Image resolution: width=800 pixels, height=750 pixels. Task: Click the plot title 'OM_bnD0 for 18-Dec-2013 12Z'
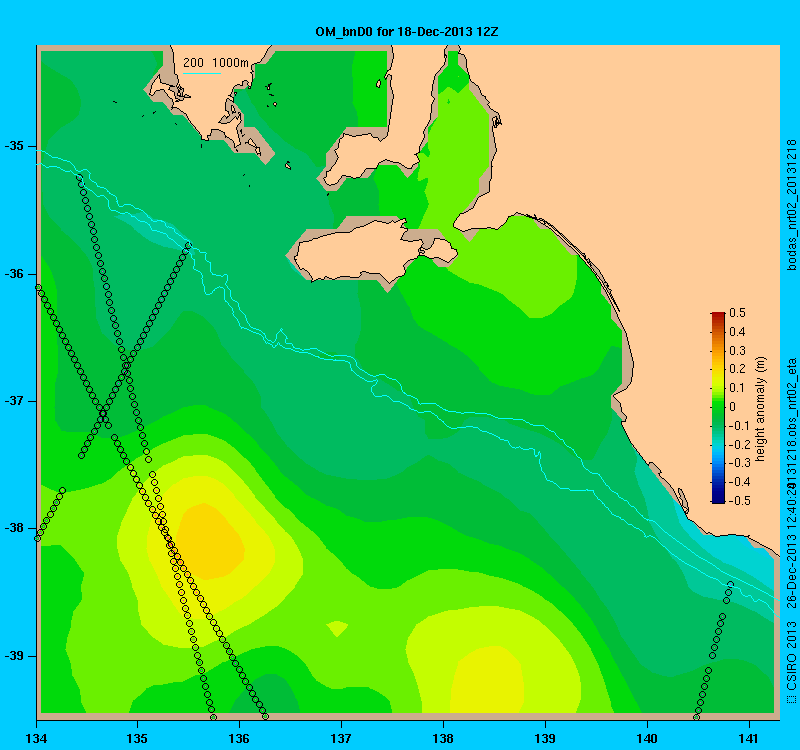407,32
